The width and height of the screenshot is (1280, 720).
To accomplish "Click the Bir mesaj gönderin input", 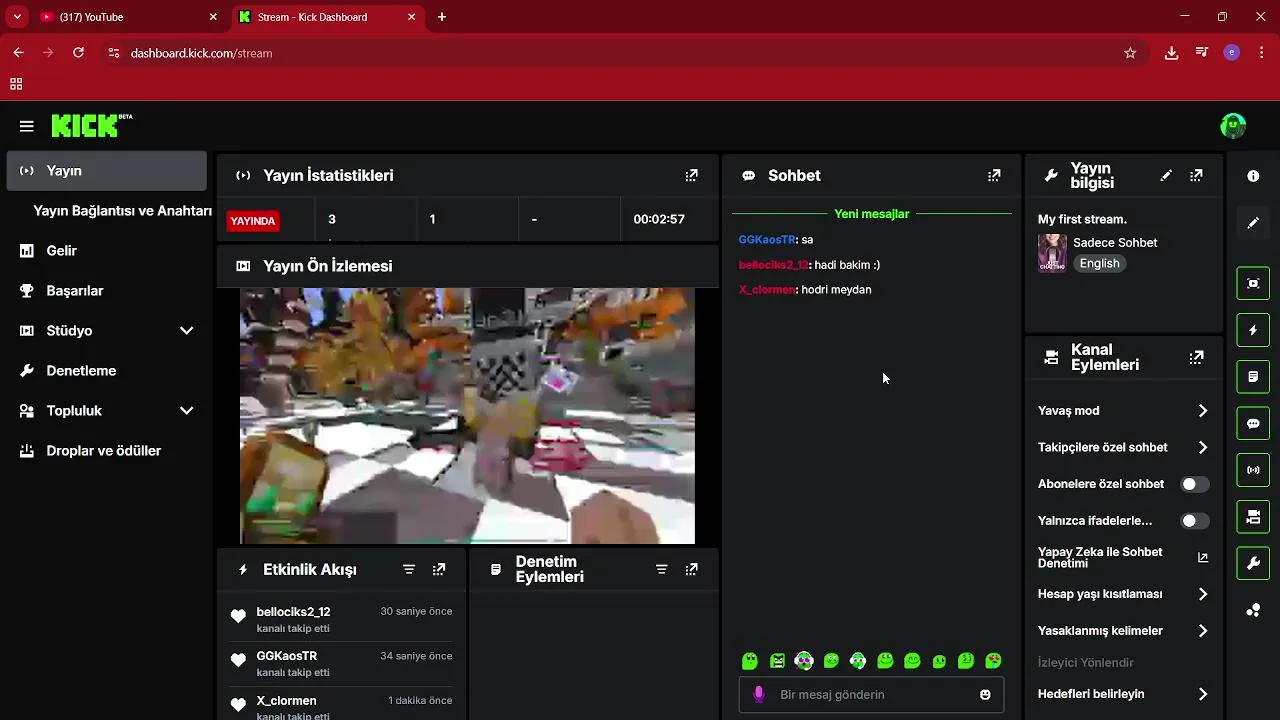I will coord(871,694).
